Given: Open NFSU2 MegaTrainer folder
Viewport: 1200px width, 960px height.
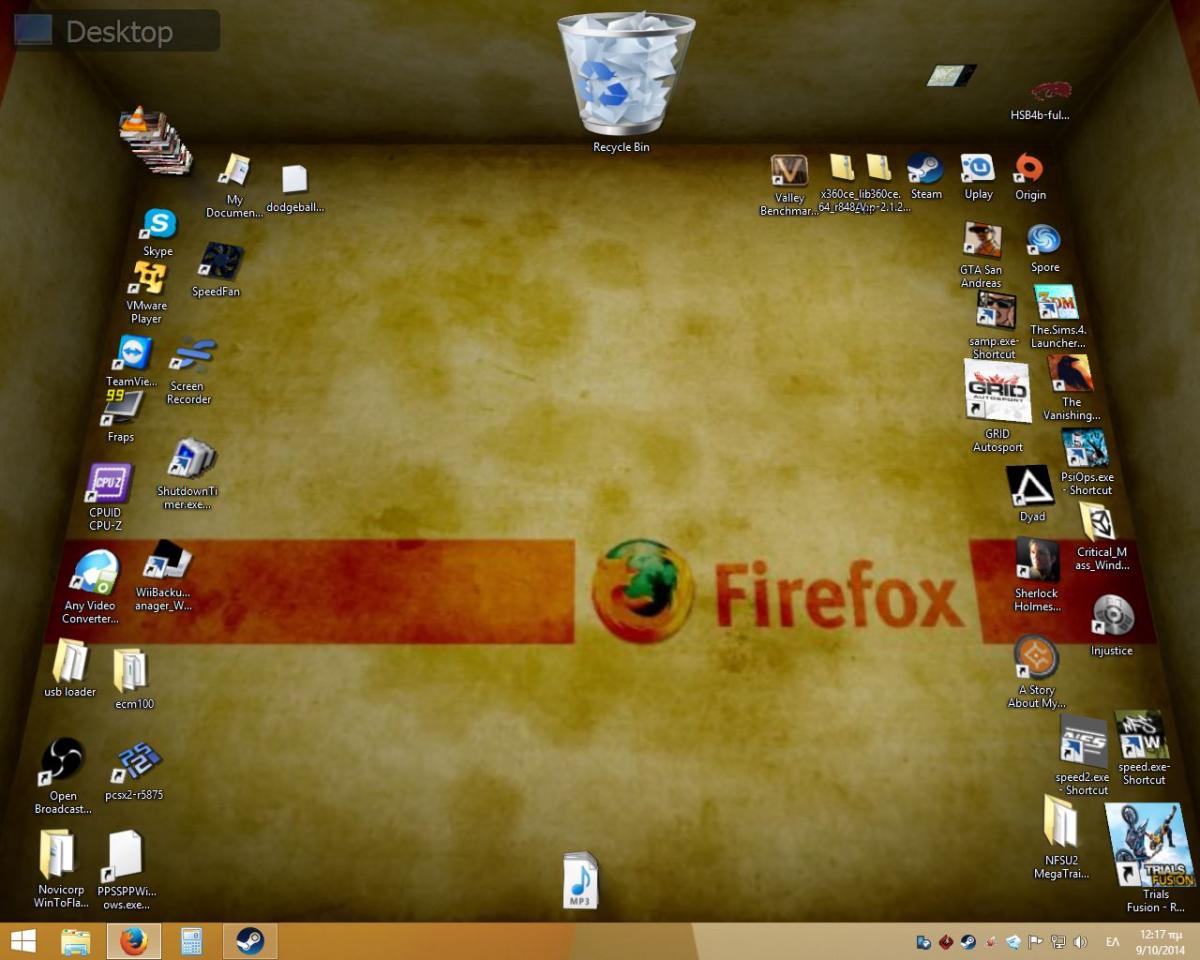Looking at the screenshot, I should 1059,822.
